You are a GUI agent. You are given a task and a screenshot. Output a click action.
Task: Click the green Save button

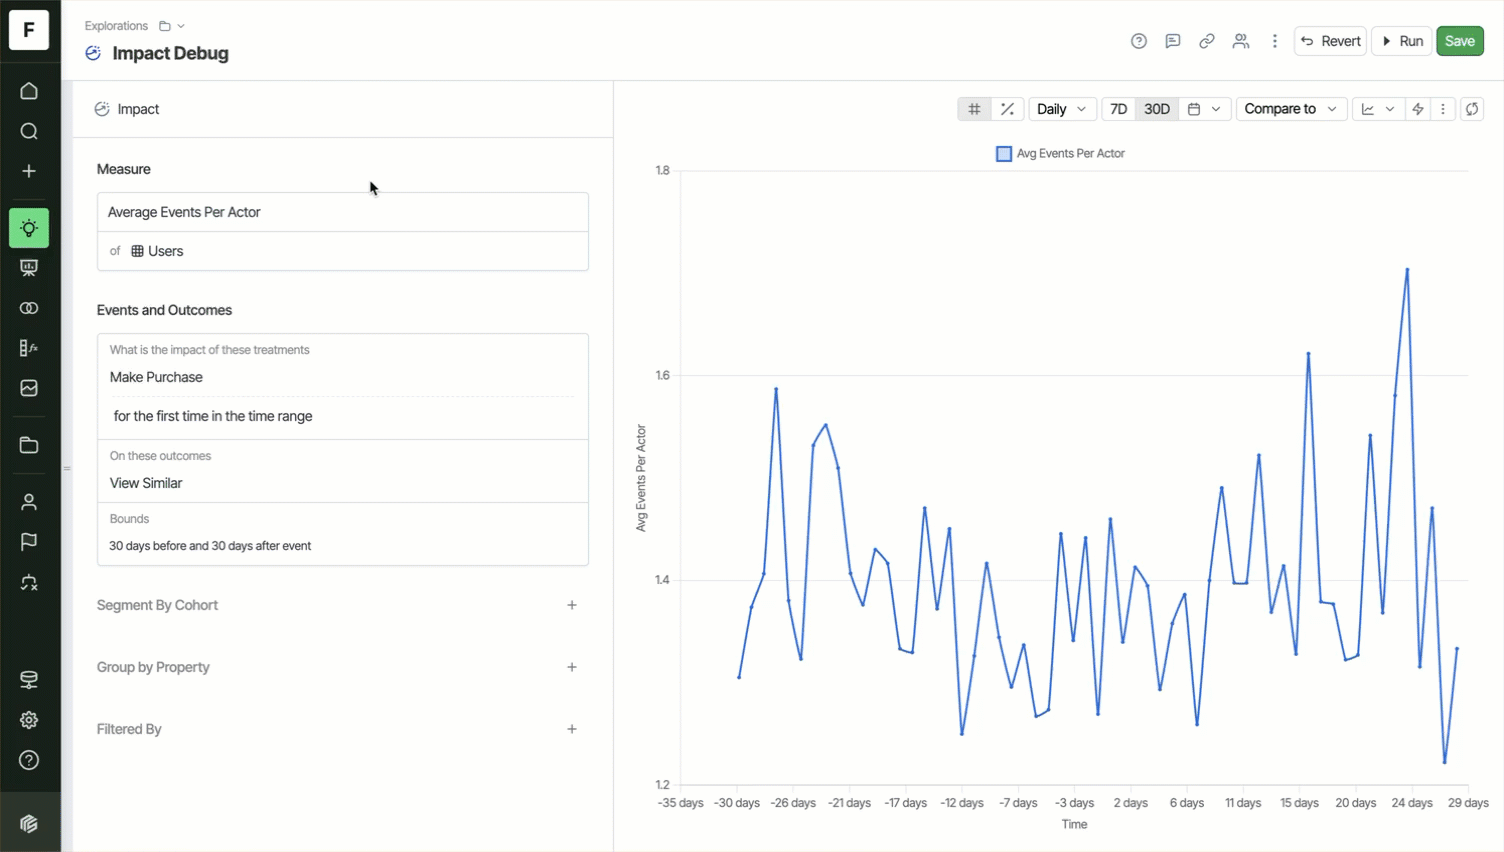click(1459, 41)
